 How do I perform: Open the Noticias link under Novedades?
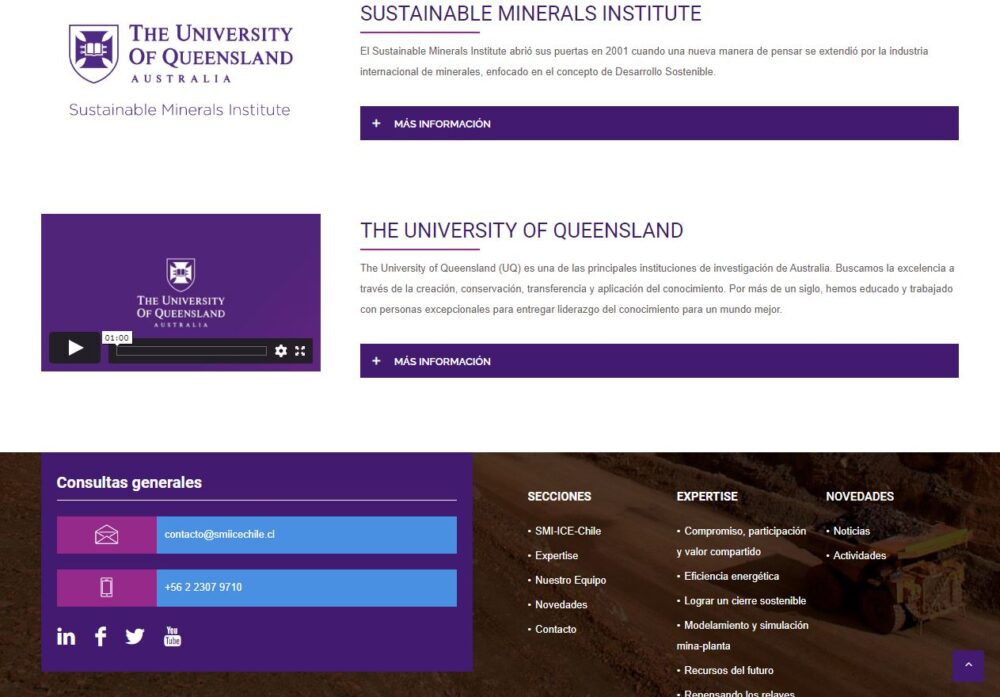851,531
